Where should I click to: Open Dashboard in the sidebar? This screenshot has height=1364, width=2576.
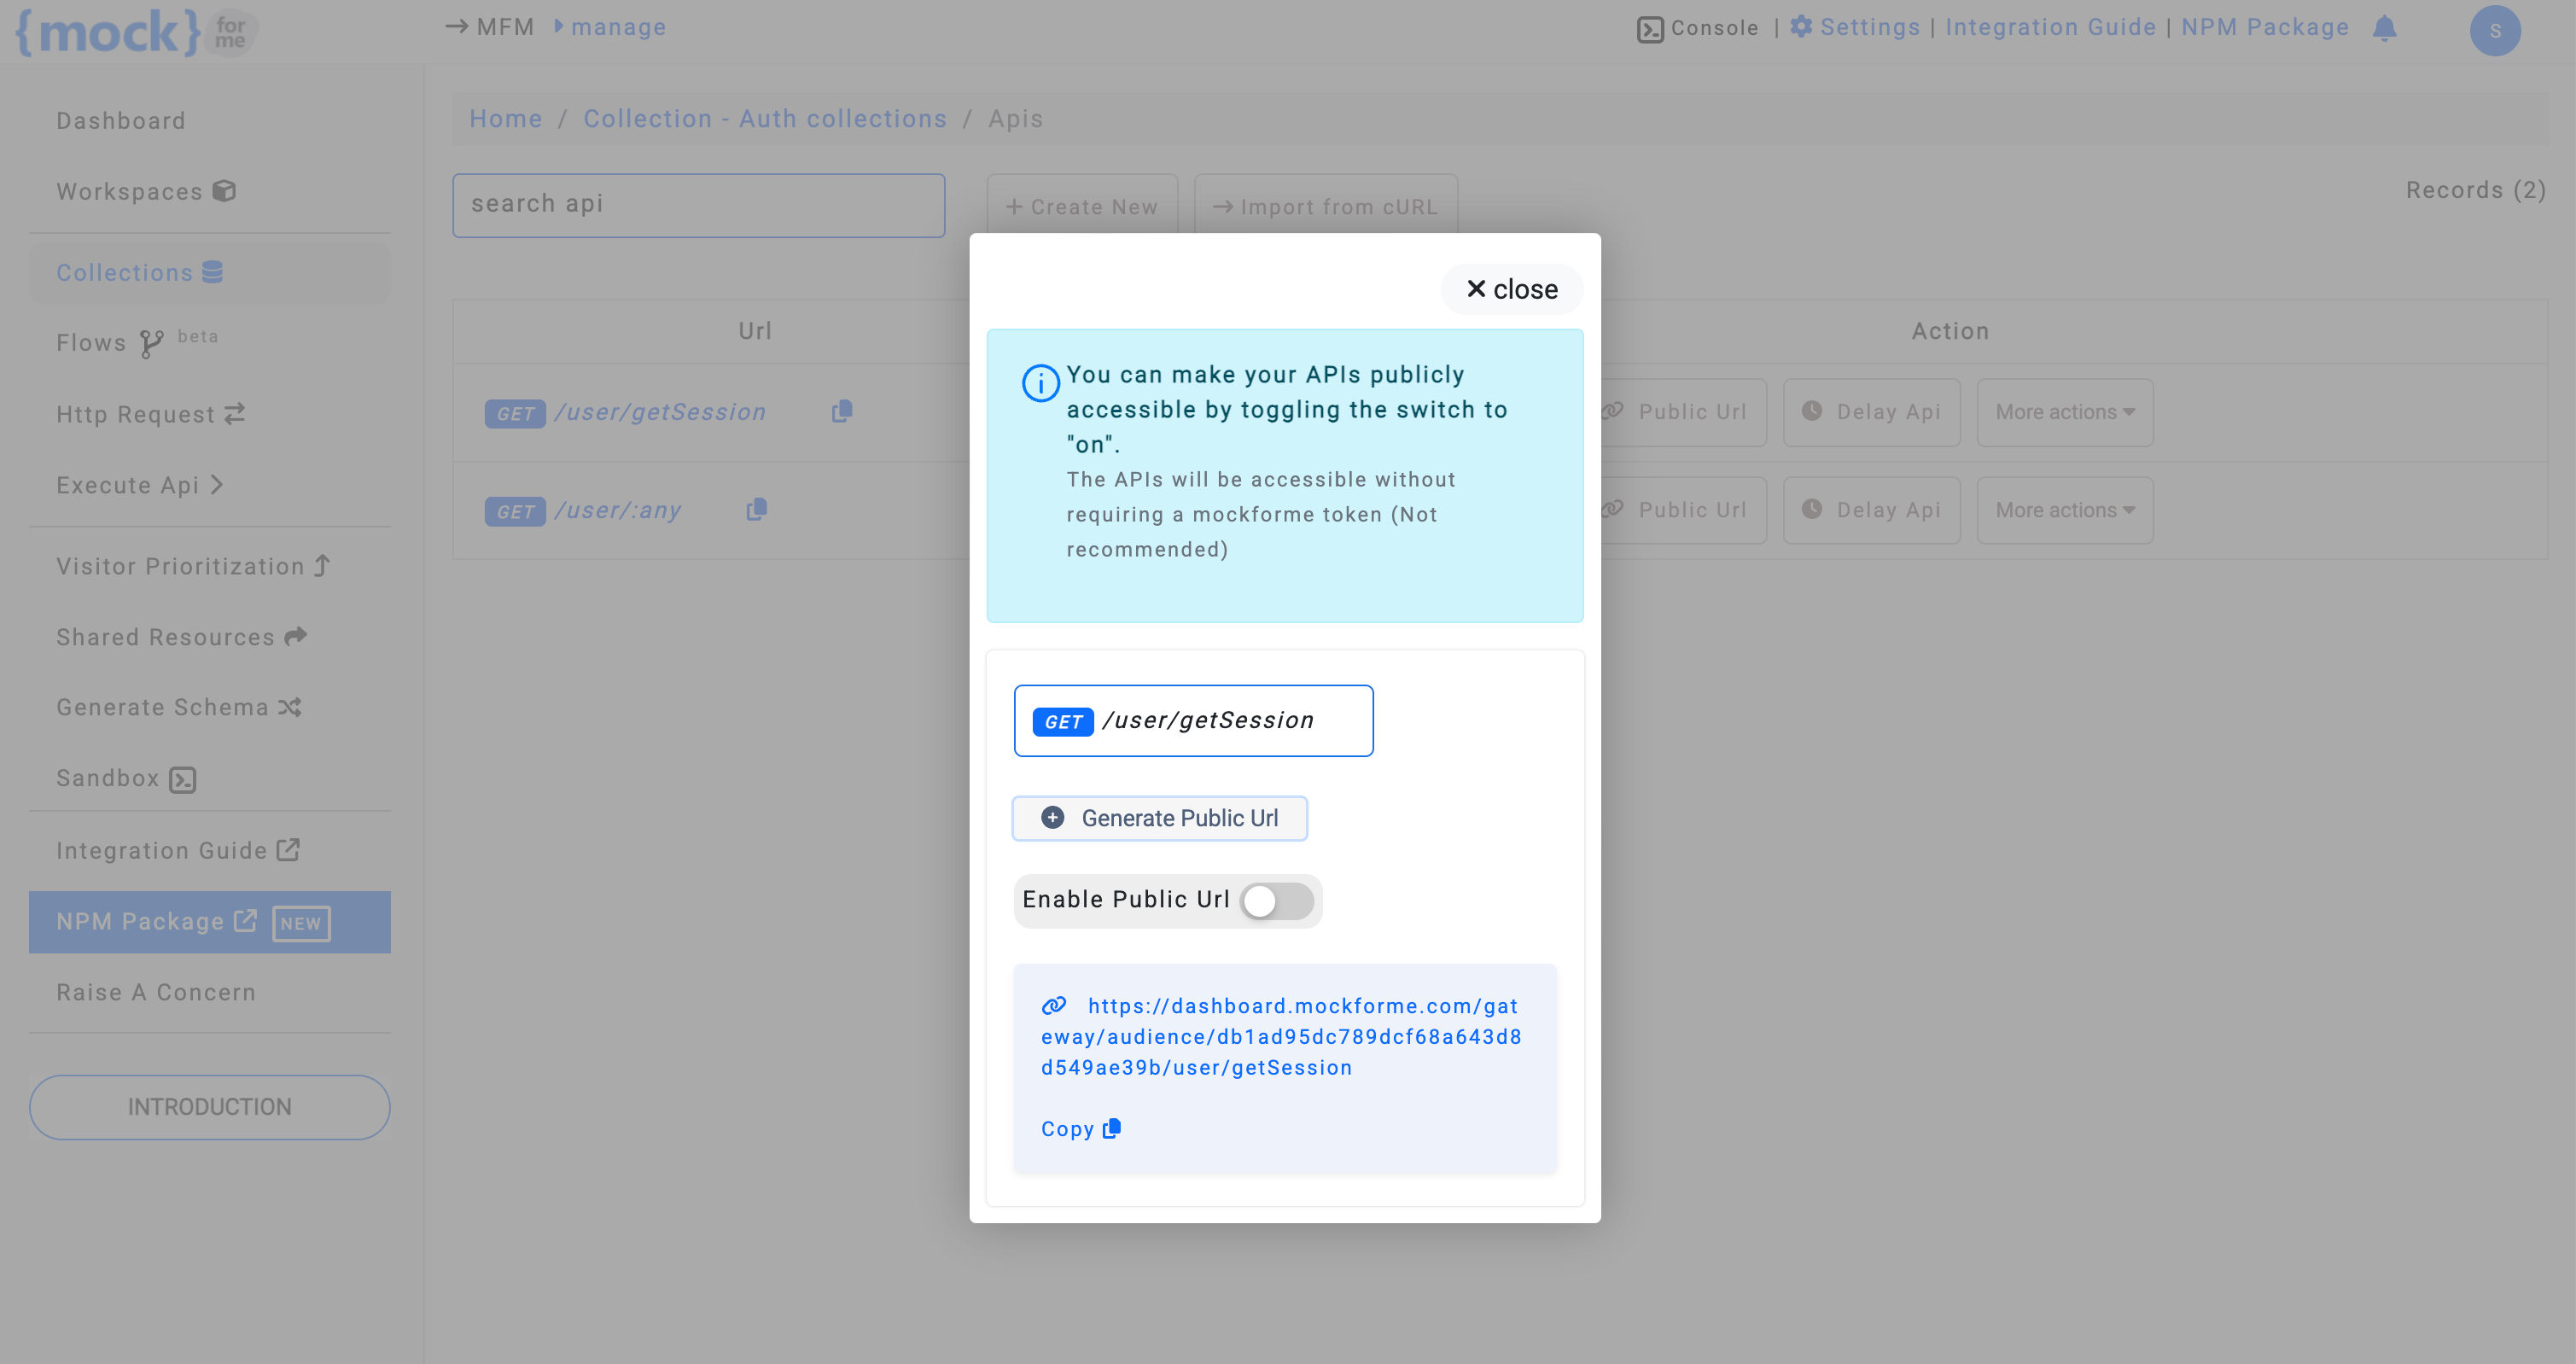click(121, 121)
